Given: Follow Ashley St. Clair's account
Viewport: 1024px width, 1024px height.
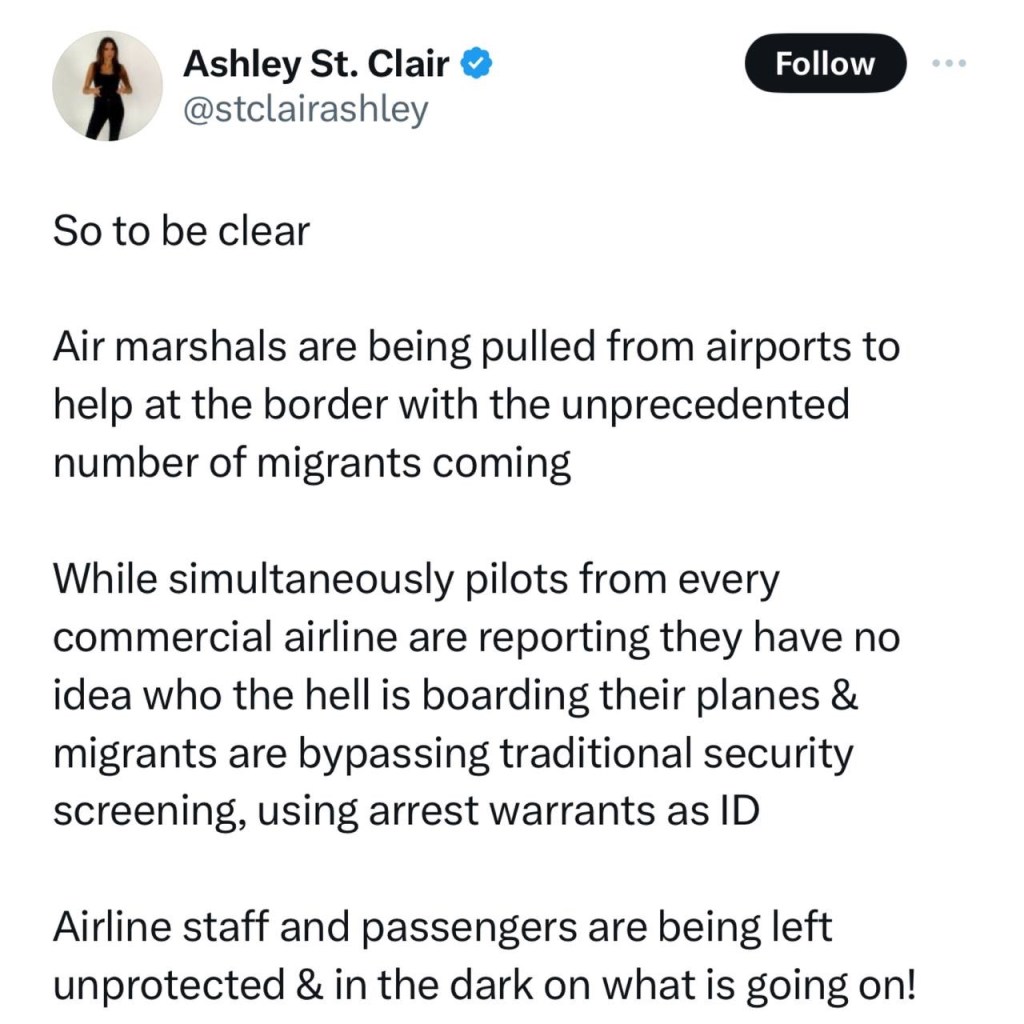Looking at the screenshot, I should [825, 63].
